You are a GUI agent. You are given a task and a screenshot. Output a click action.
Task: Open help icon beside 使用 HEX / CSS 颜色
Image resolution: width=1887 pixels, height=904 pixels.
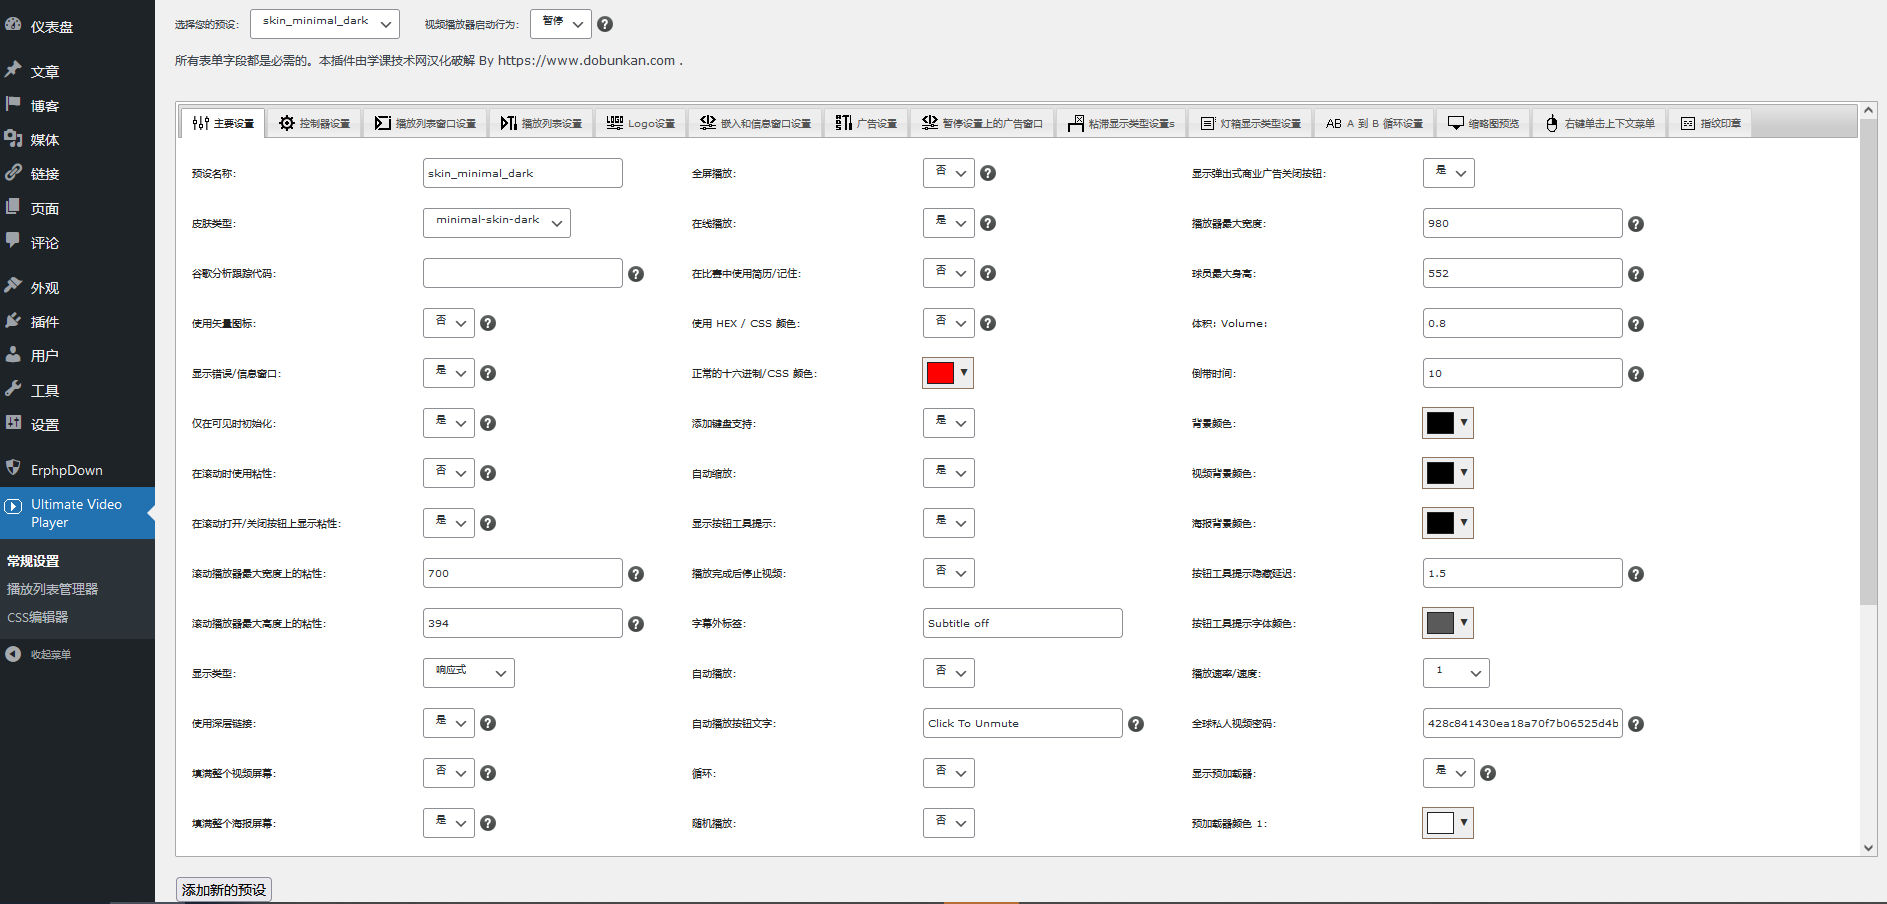click(x=988, y=323)
